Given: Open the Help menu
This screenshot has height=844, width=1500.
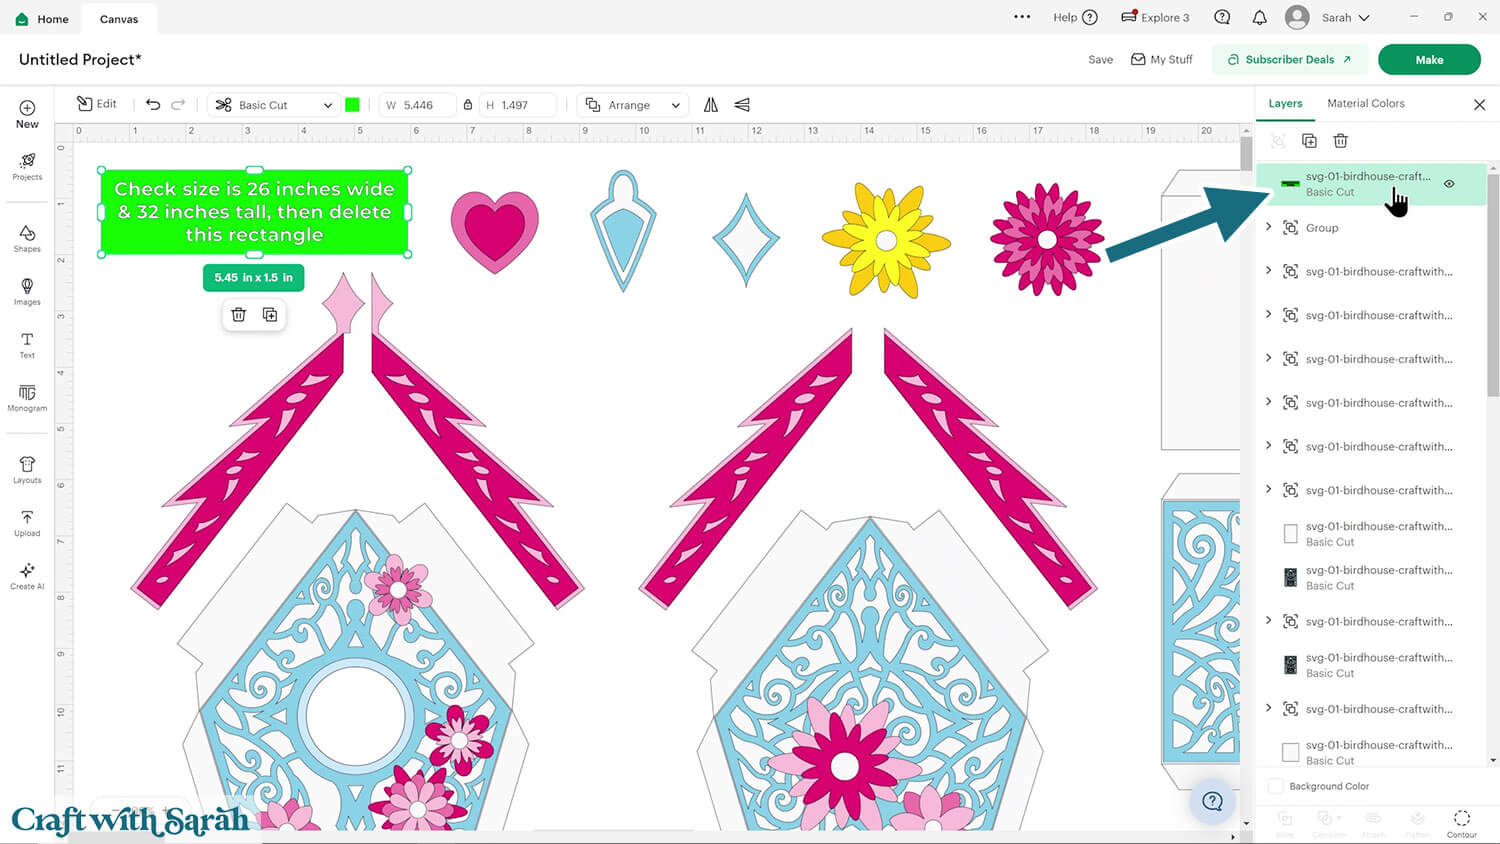Looking at the screenshot, I should [x=1075, y=17].
